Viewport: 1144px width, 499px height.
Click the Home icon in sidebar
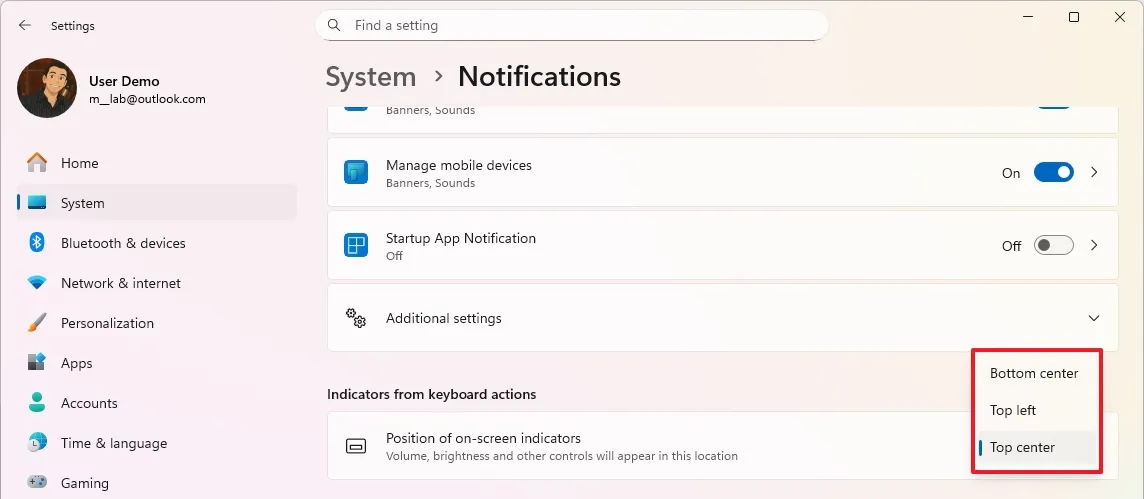click(37, 163)
